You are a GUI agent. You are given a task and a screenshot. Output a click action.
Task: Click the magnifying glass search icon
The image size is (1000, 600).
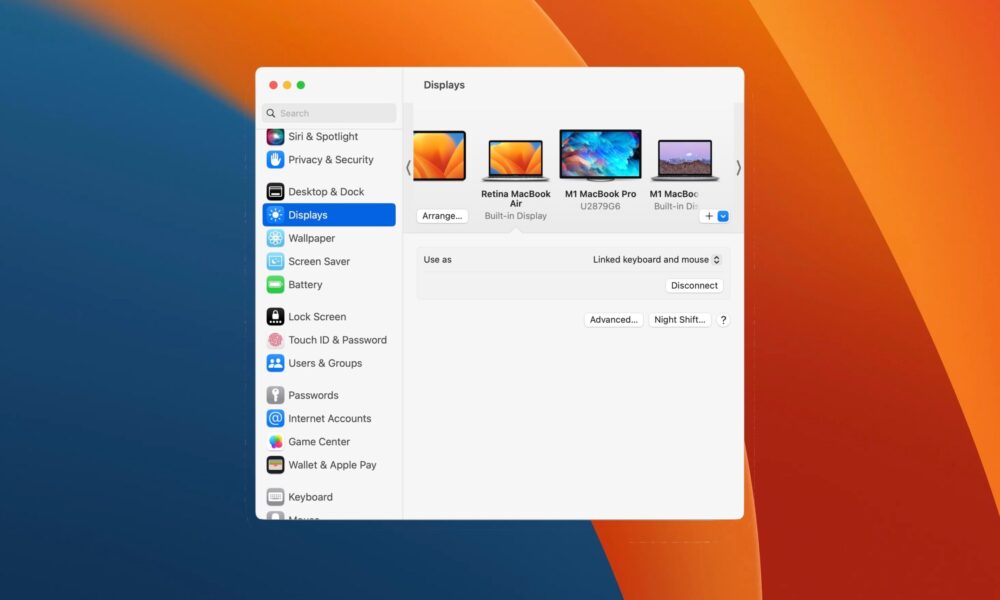click(x=271, y=113)
